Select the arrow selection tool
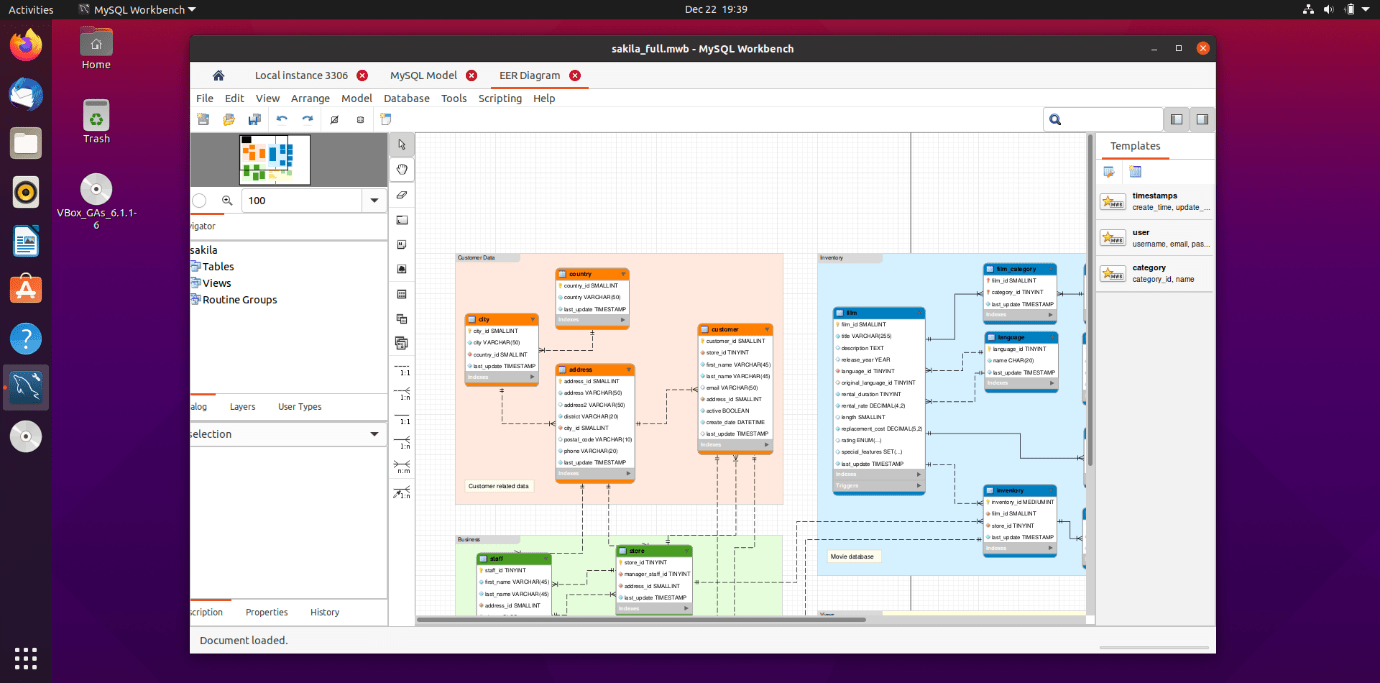 402,144
